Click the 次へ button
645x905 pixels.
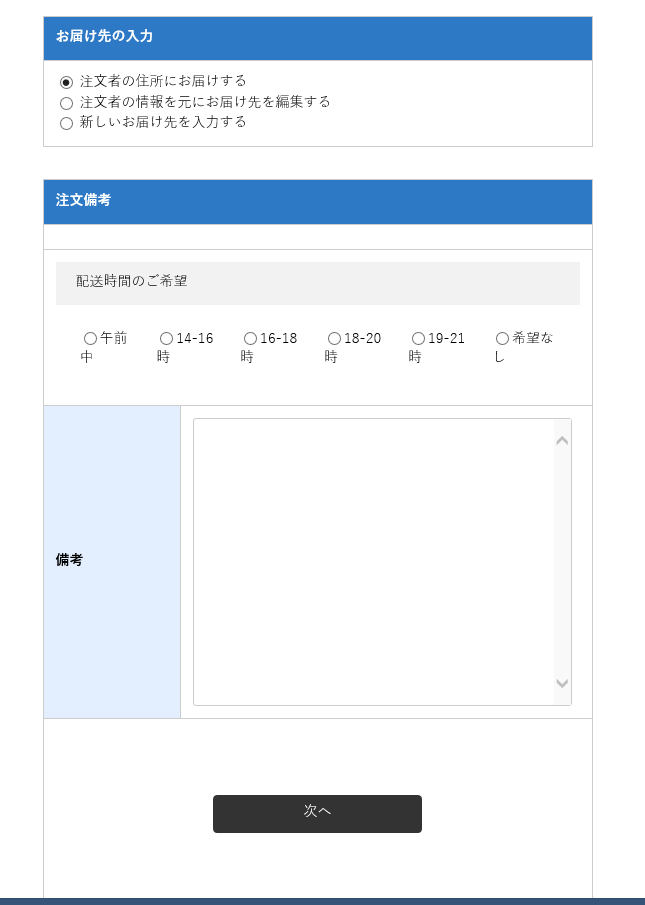(x=317, y=814)
